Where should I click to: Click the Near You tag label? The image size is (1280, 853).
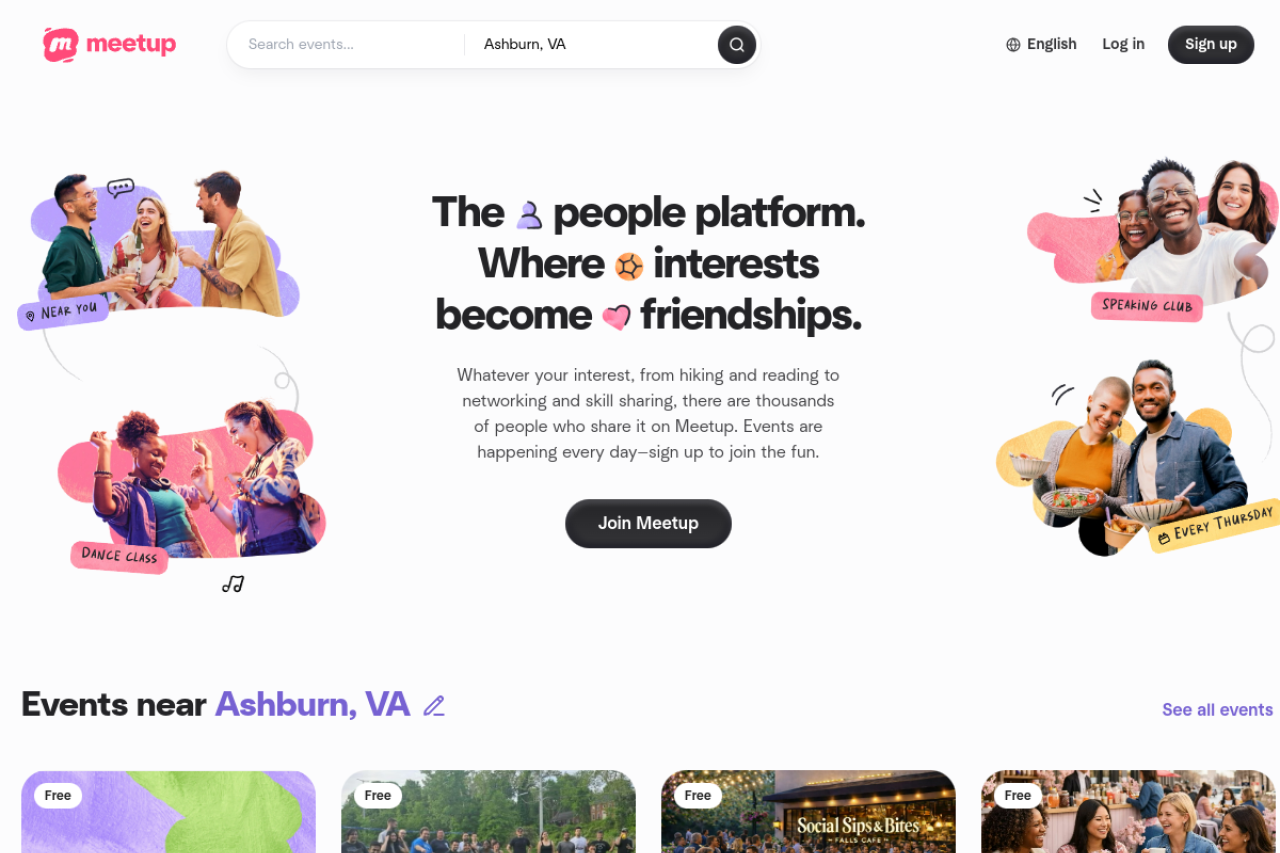click(62, 312)
